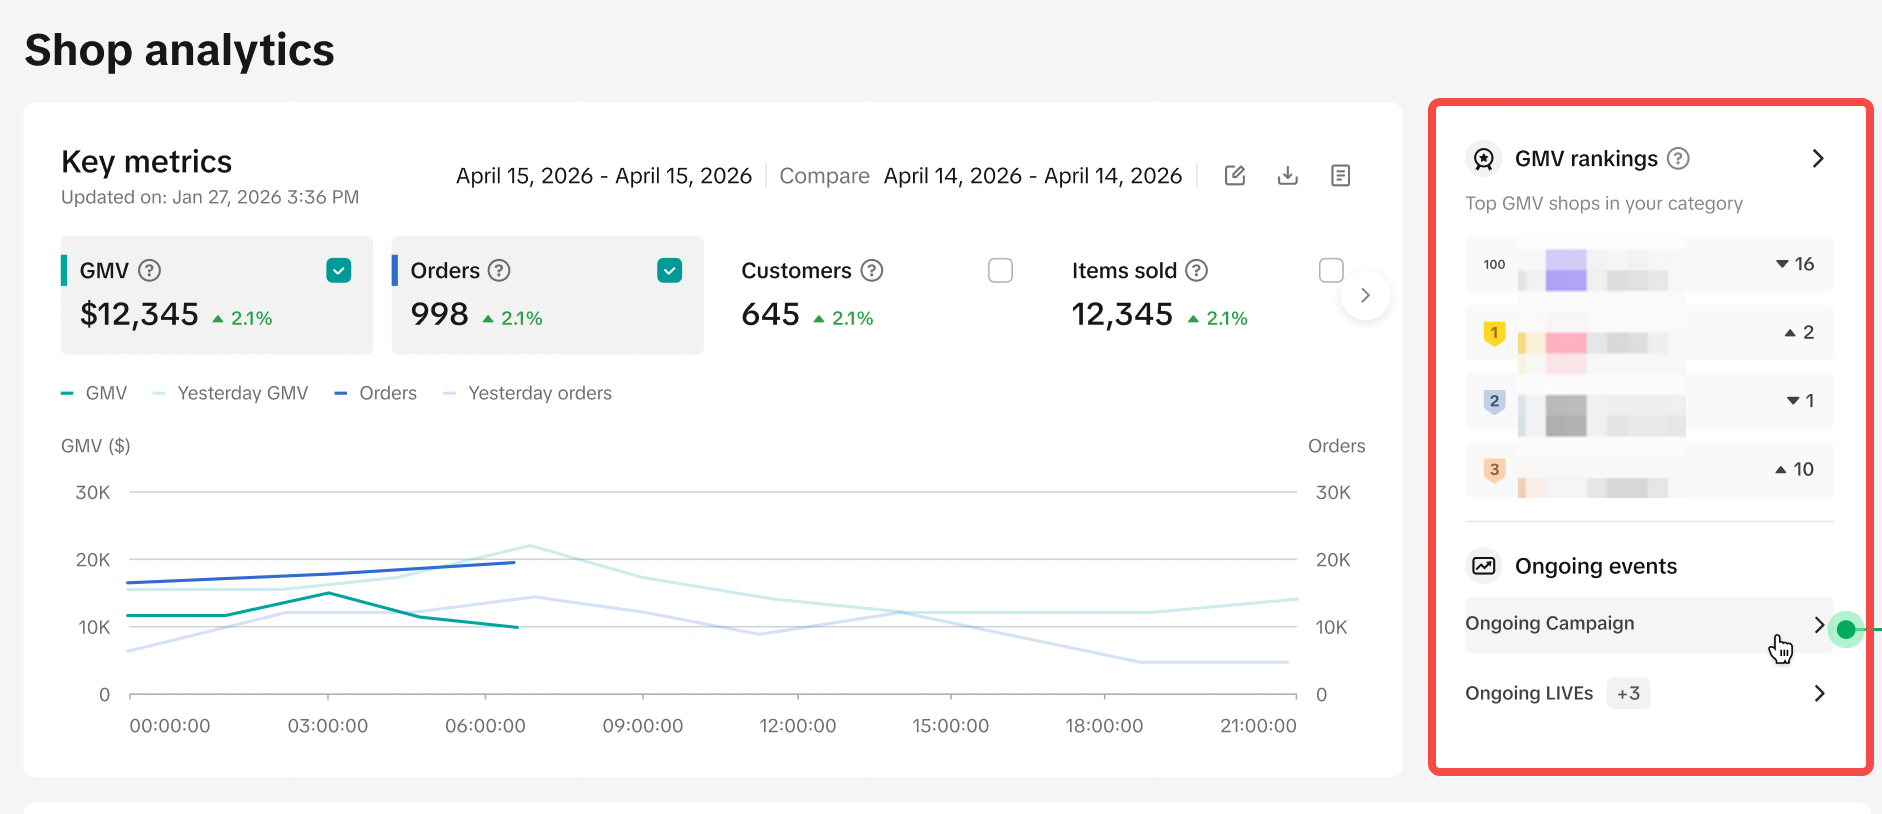
Task: Open GMV metric help tooltip
Action: point(150,270)
